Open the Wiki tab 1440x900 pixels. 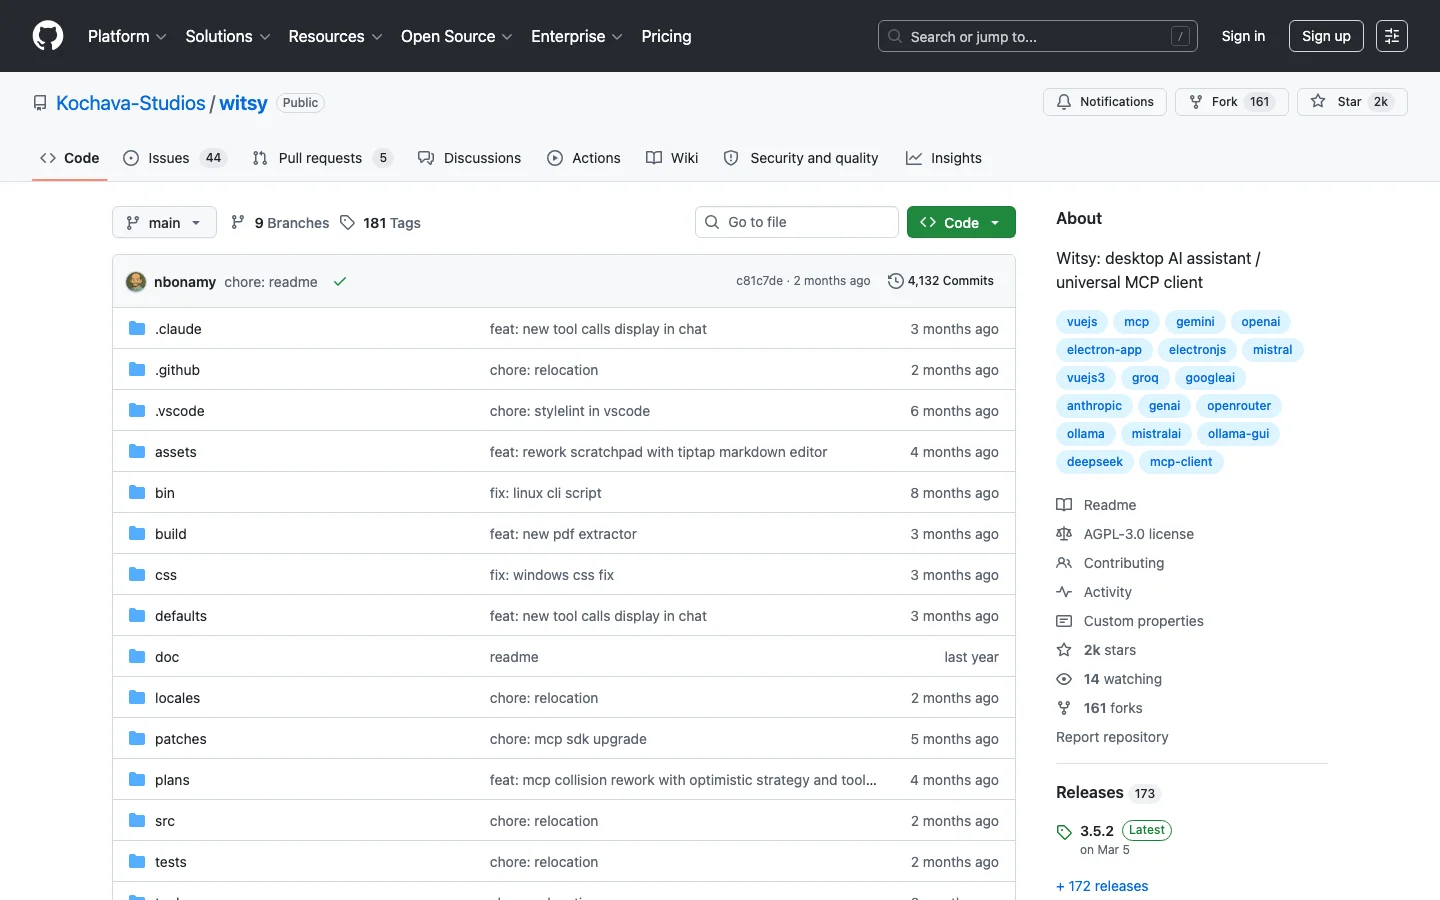(x=672, y=158)
